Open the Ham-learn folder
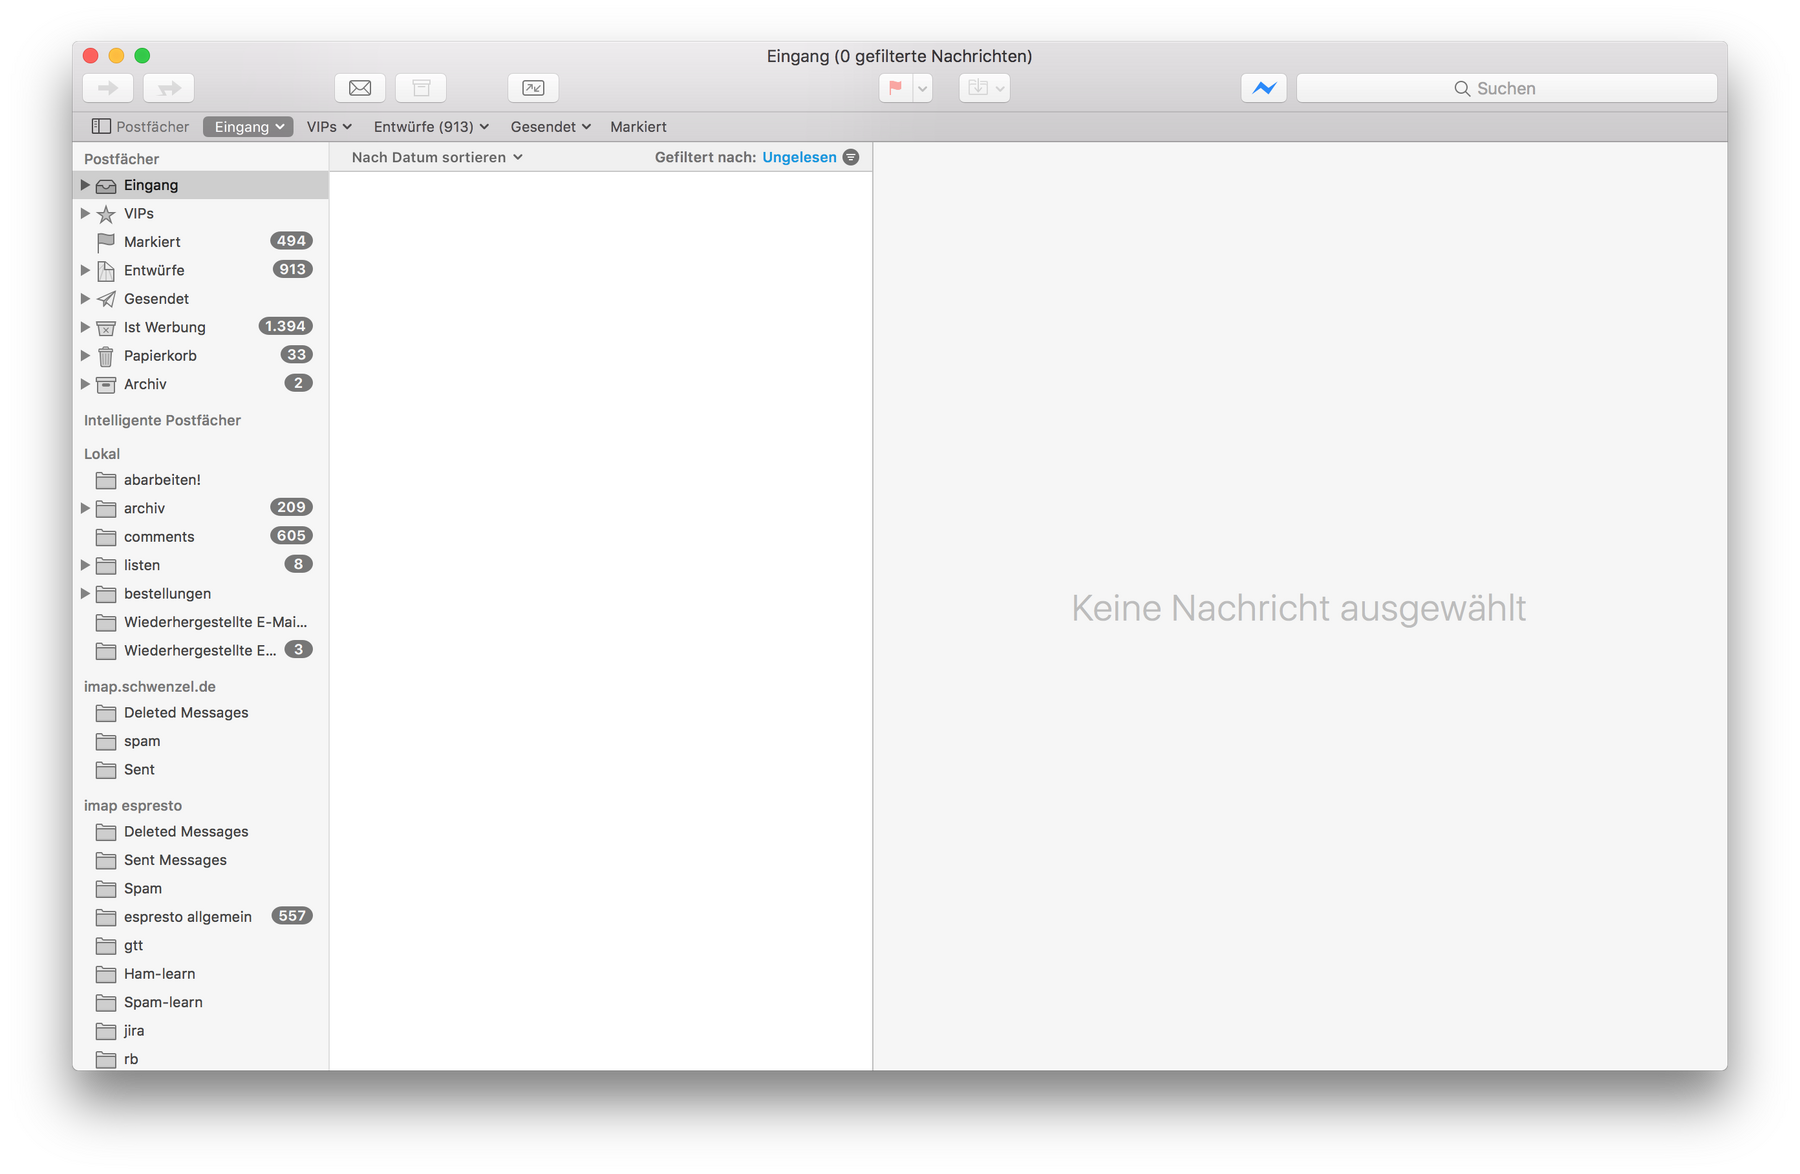 pyautogui.click(x=200, y=974)
